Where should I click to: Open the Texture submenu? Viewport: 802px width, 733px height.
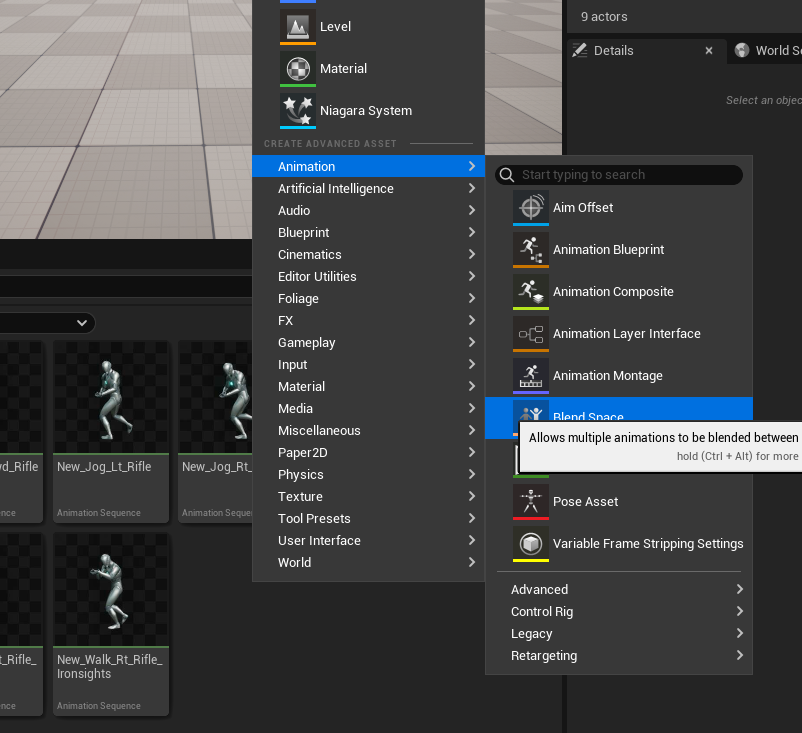pyautogui.click(x=368, y=496)
